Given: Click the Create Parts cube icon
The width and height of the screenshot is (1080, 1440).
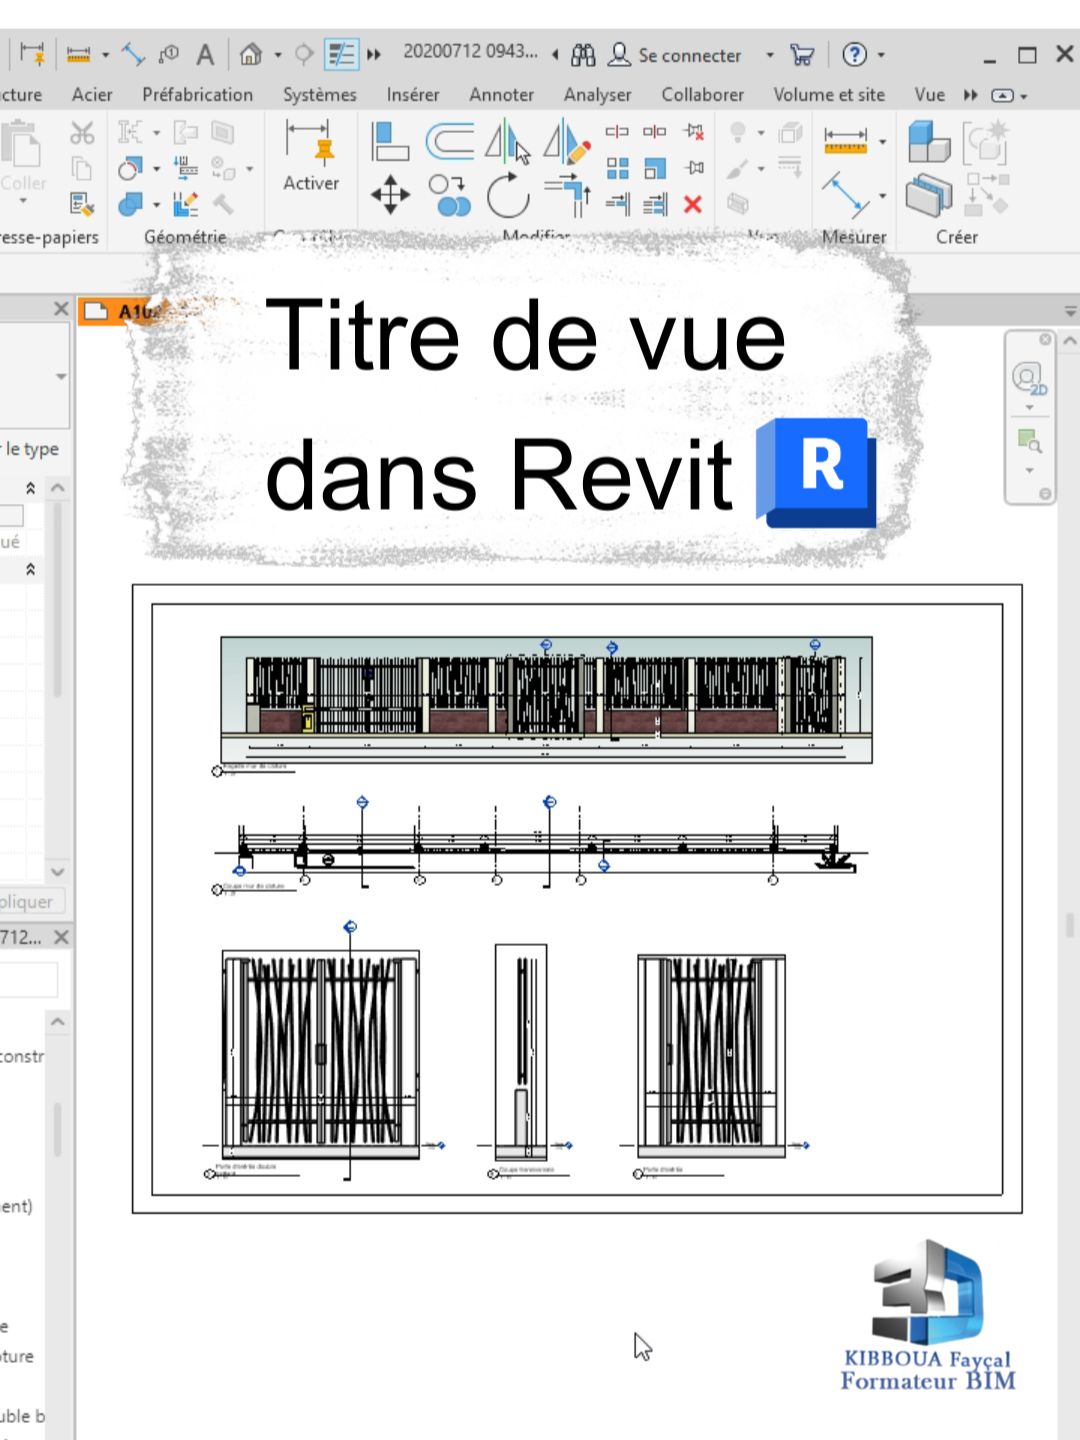Looking at the screenshot, I should pyautogui.click(x=929, y=141).
